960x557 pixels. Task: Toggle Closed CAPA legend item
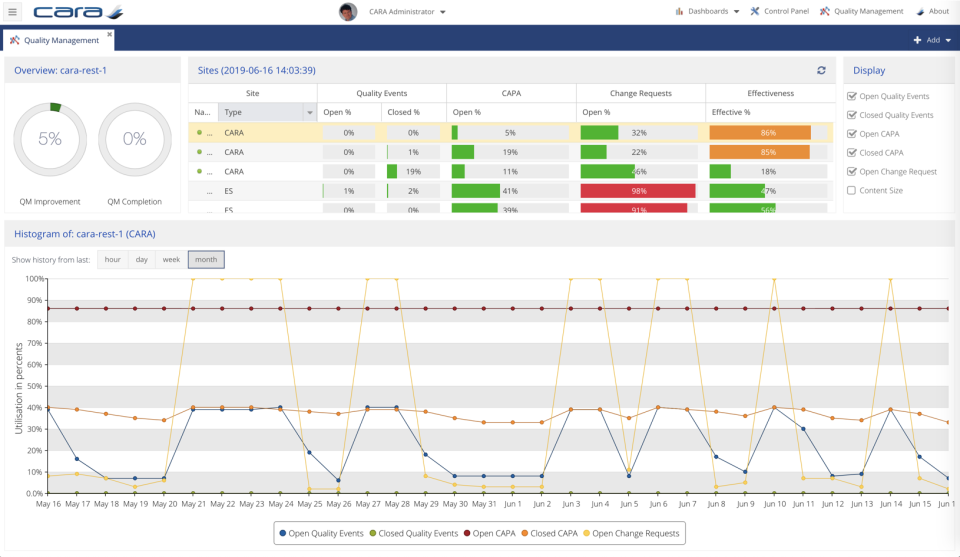point(549,533)
